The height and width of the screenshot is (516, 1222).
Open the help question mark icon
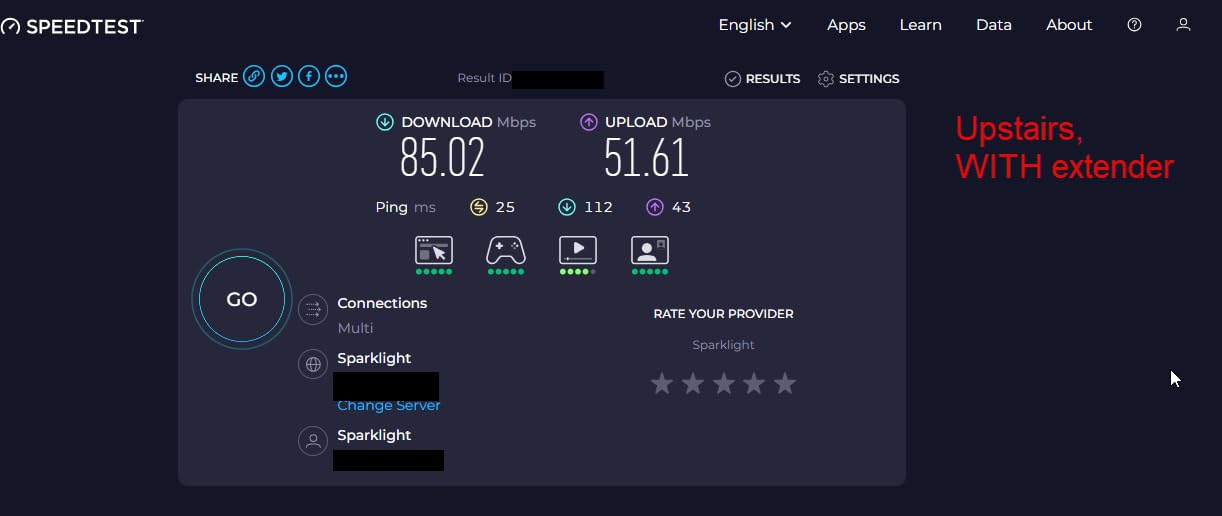pyautogui.click(x=1134, y=25)
